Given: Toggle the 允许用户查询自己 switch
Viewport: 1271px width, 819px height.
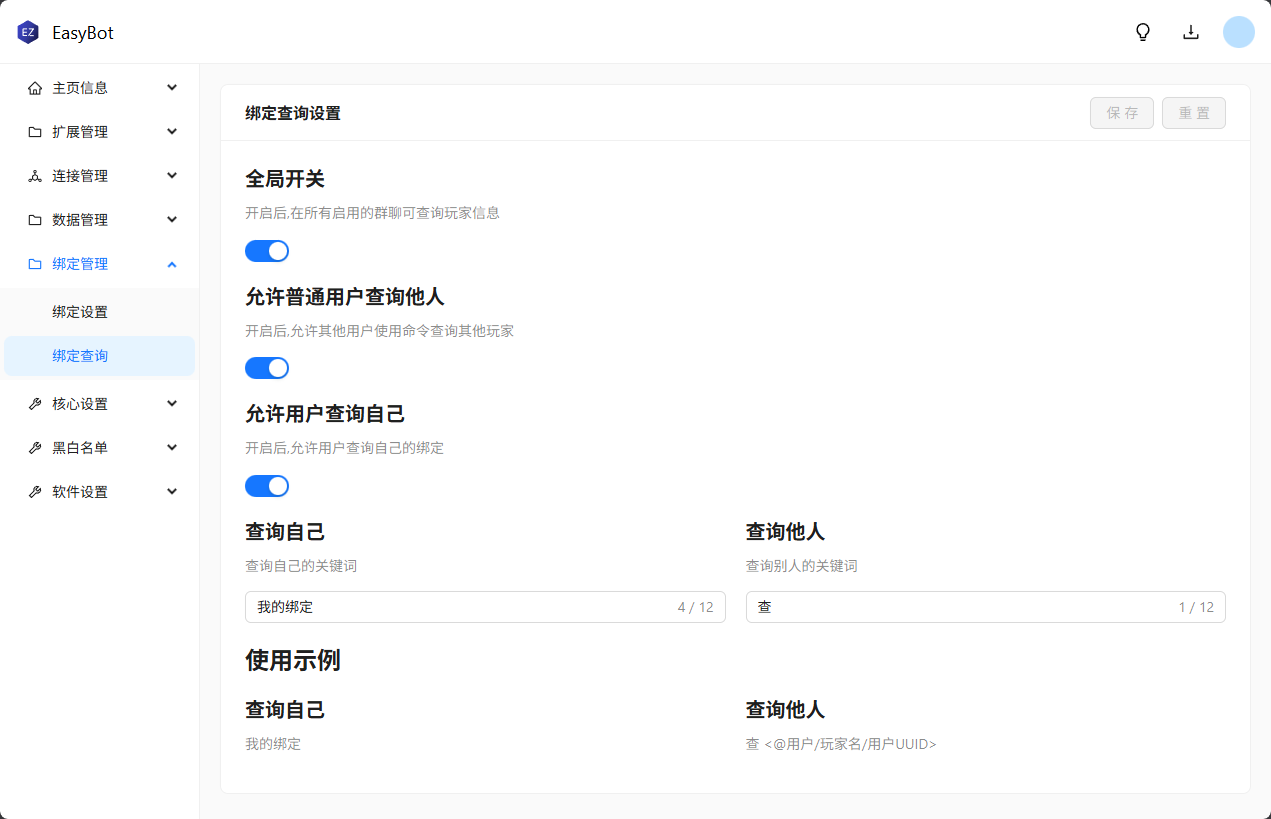Looking at the screenshot, I should 267,486.
